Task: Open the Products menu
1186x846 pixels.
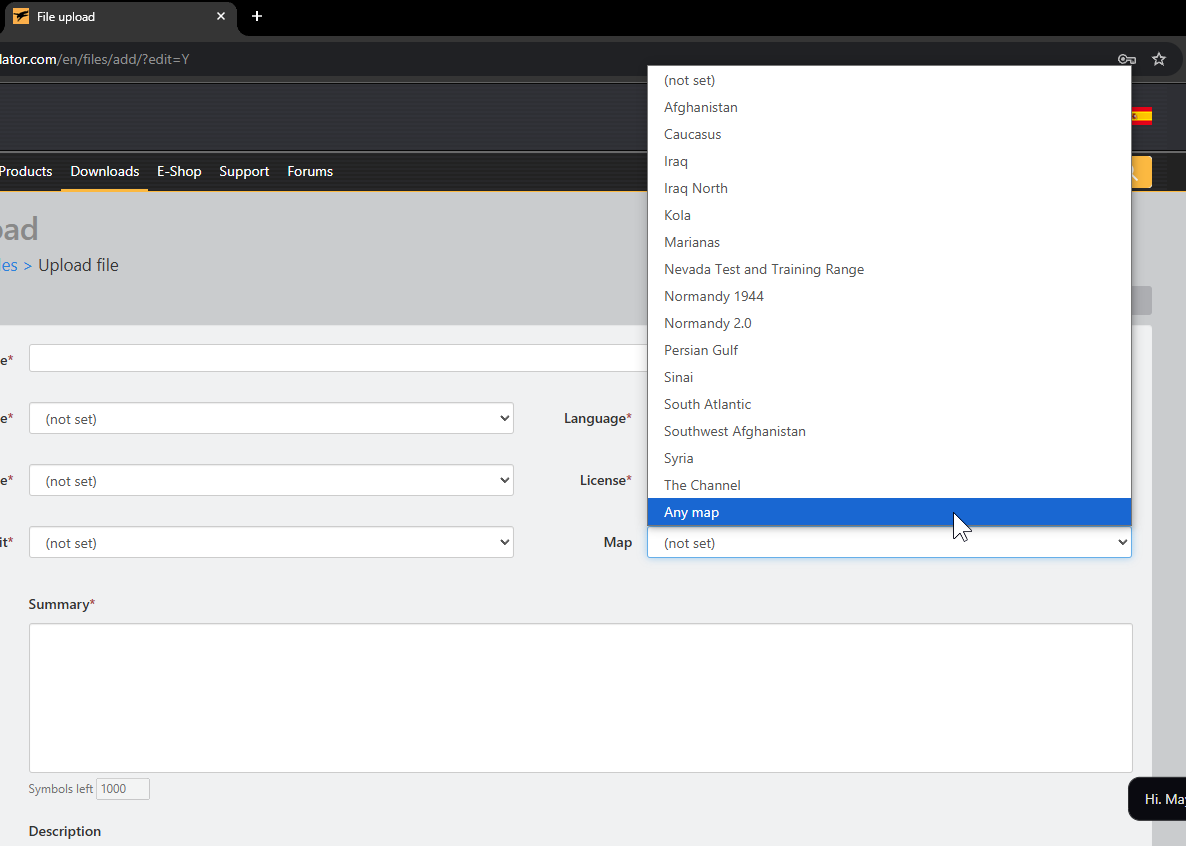Action: [26, 171]
